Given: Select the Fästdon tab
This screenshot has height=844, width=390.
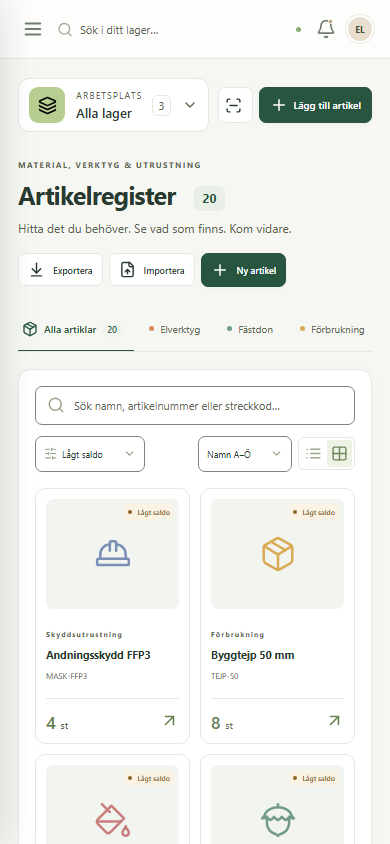Looking at the screenshot, I should coord(250,329).
